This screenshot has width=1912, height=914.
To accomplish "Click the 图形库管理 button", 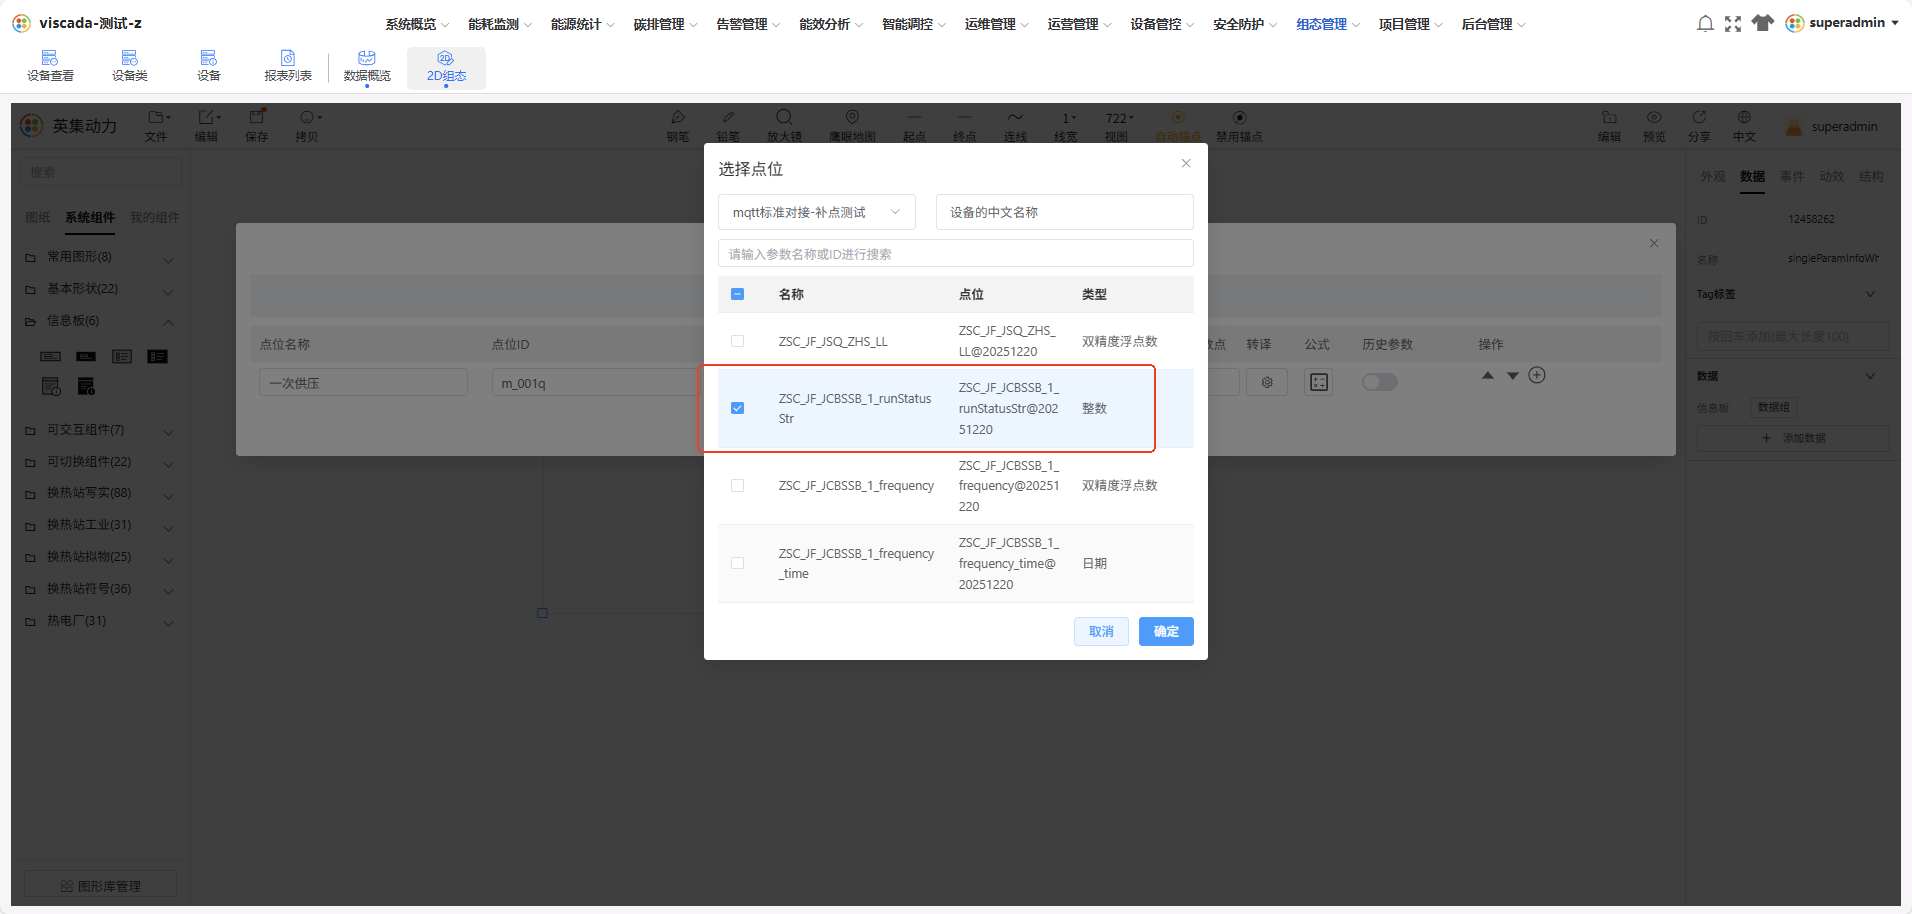I will click(x=100, y=886).
